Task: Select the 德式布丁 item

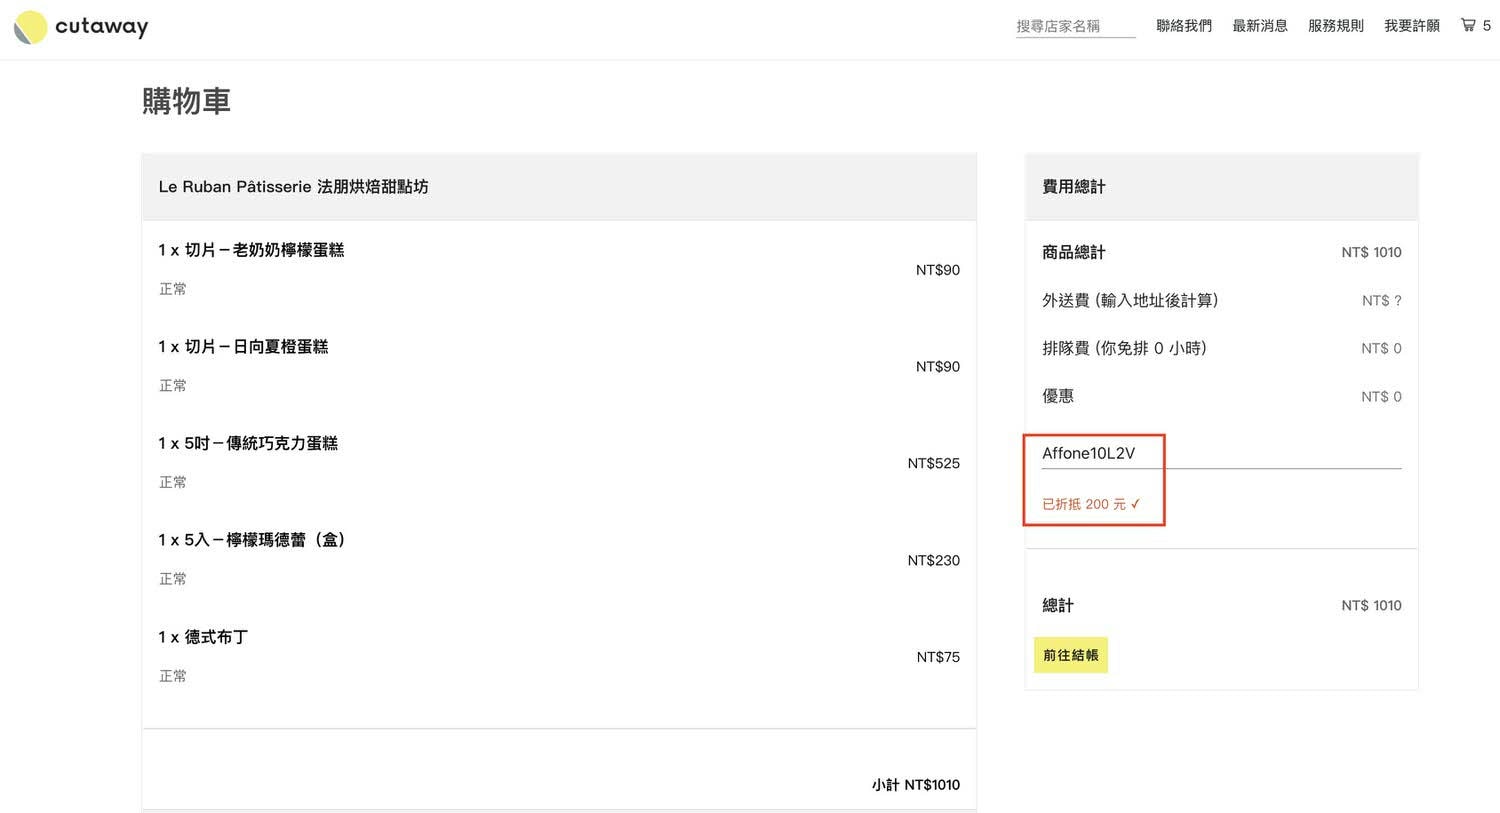Action: pos(203,637)
